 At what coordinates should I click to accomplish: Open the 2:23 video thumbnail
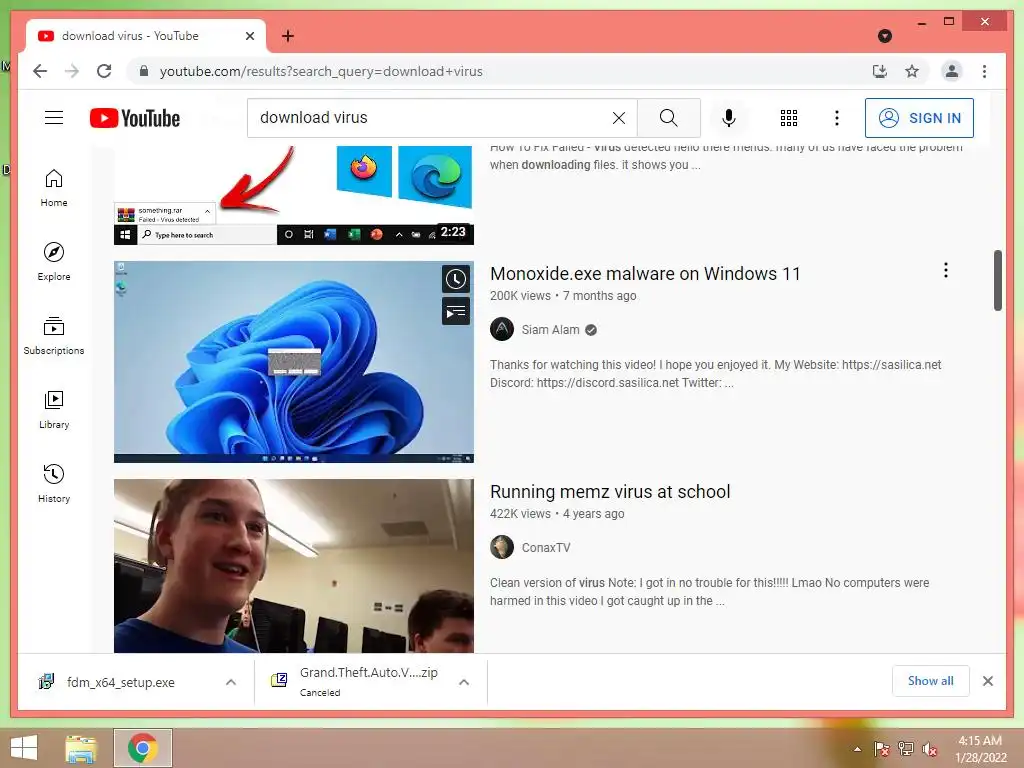pos(294,195)
